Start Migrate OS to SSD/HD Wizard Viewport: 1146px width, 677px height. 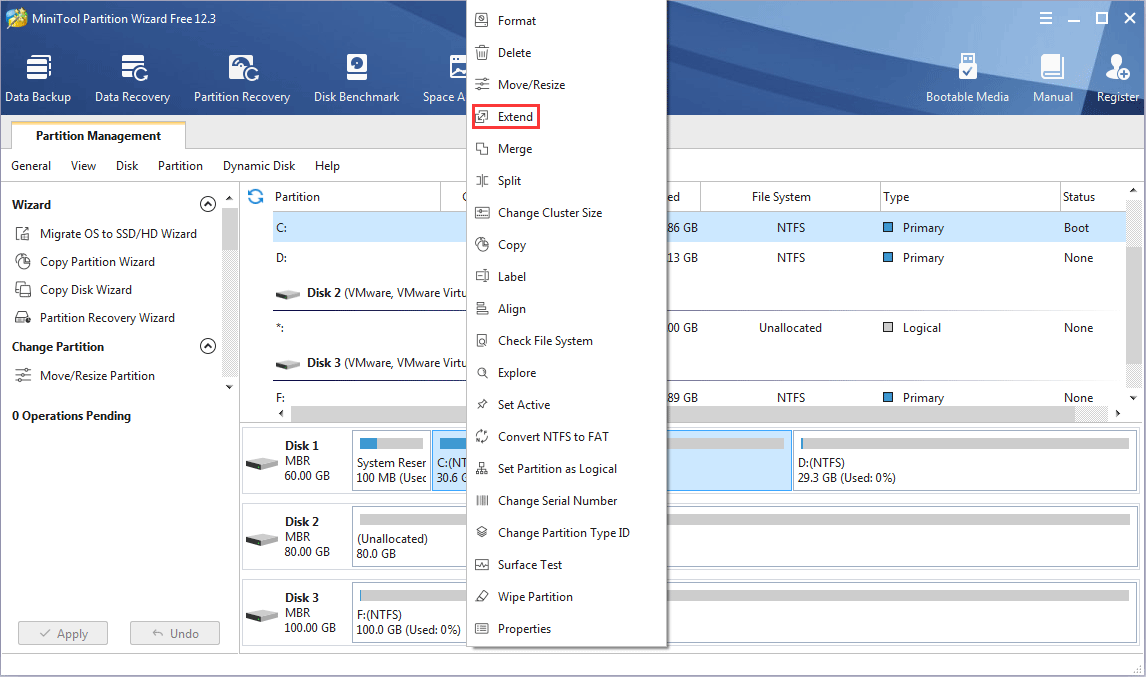(106, 234)
